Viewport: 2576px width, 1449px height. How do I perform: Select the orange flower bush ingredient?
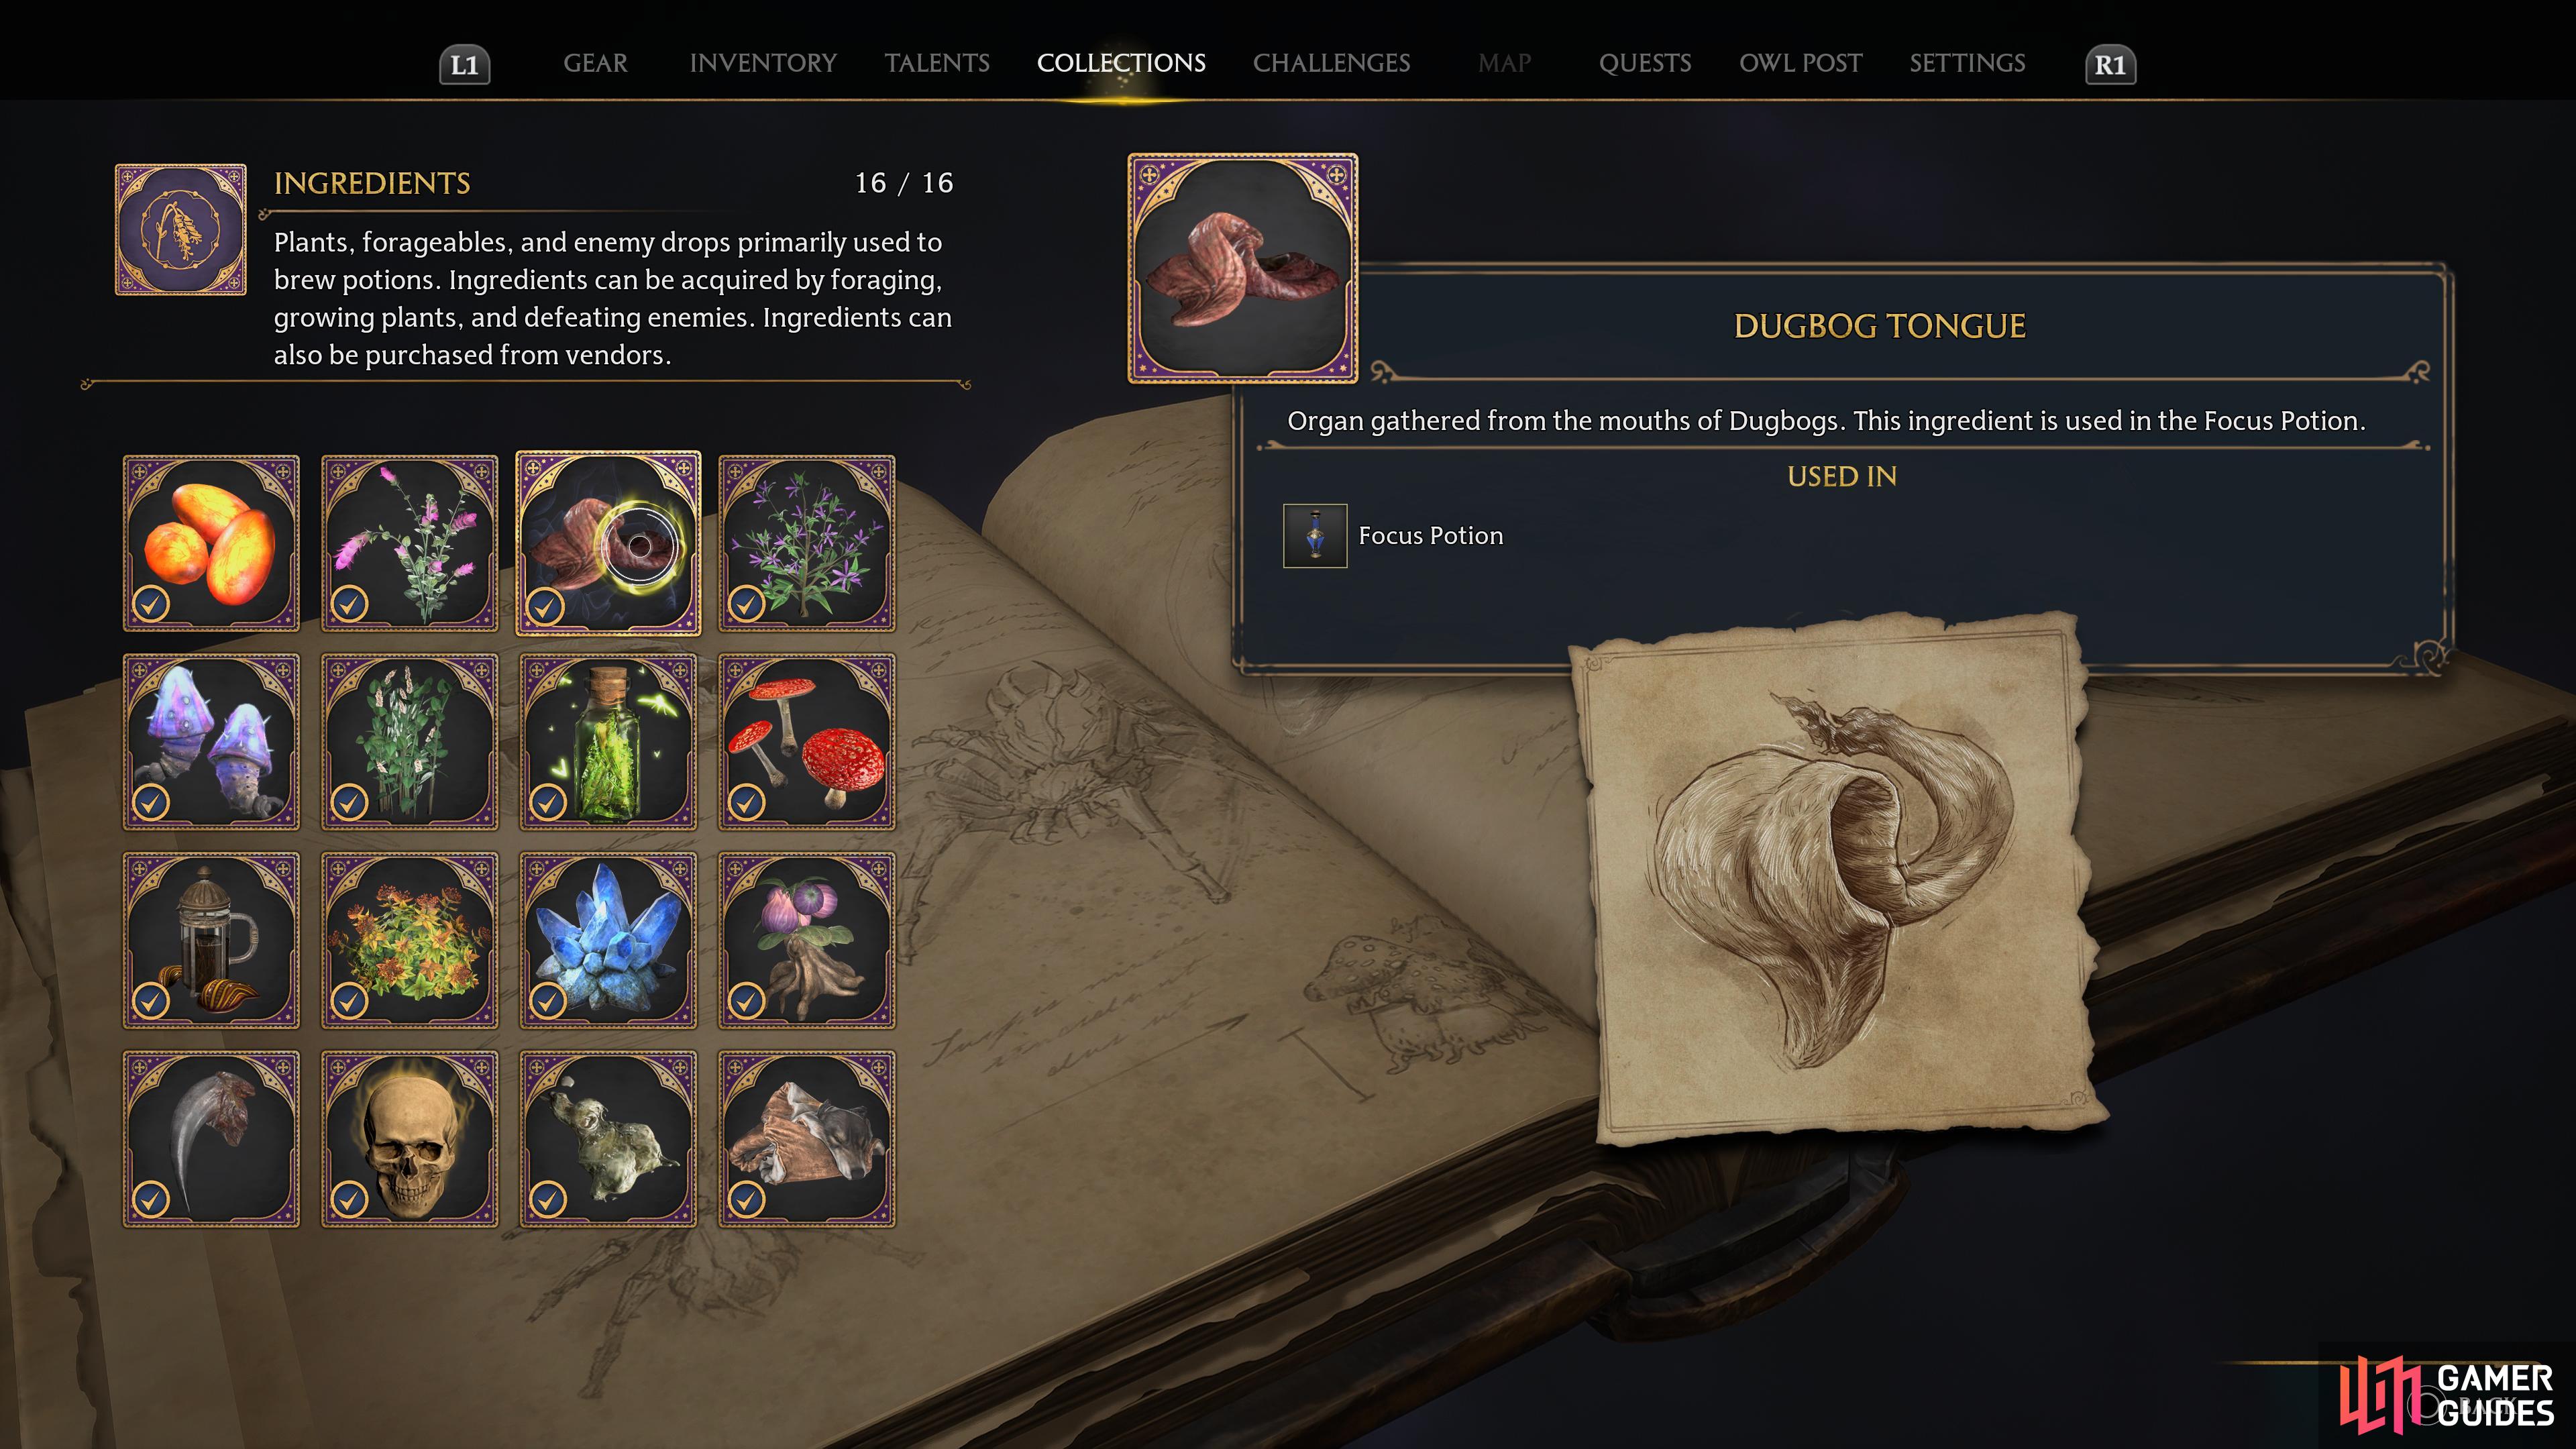tap(409, 940)
